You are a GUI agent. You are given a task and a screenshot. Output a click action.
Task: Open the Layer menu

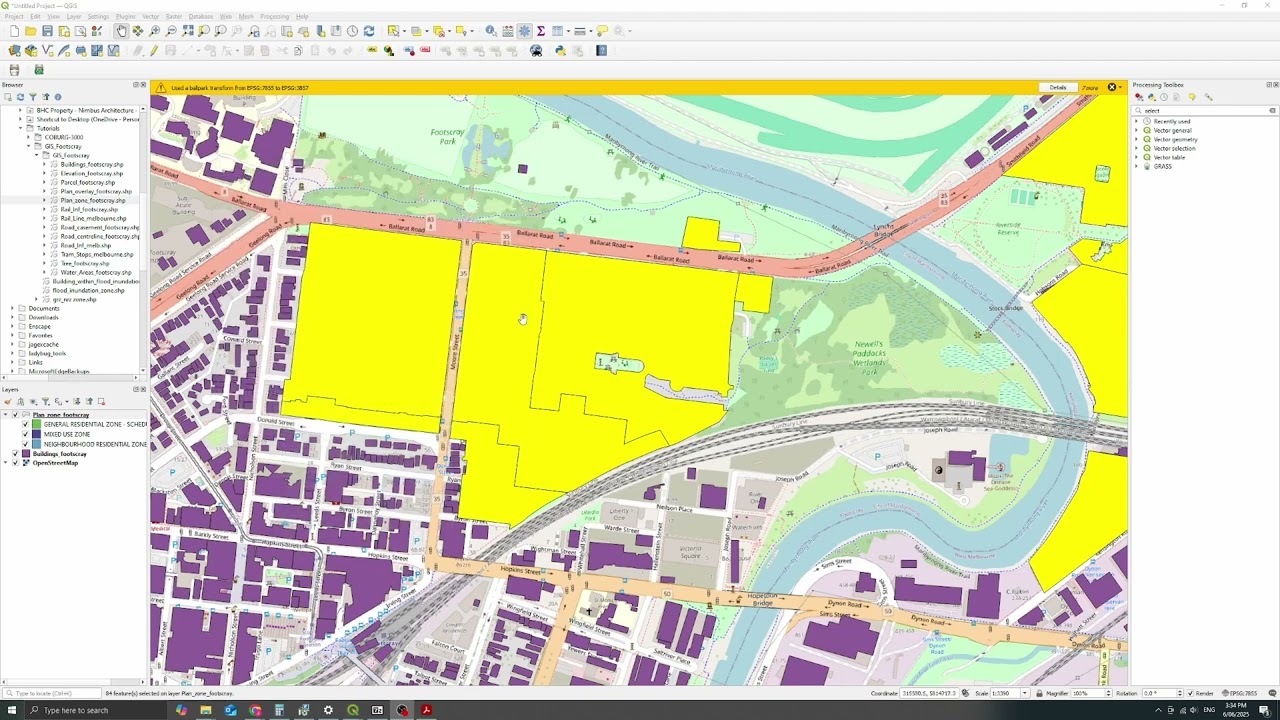[x=74, y=17]
